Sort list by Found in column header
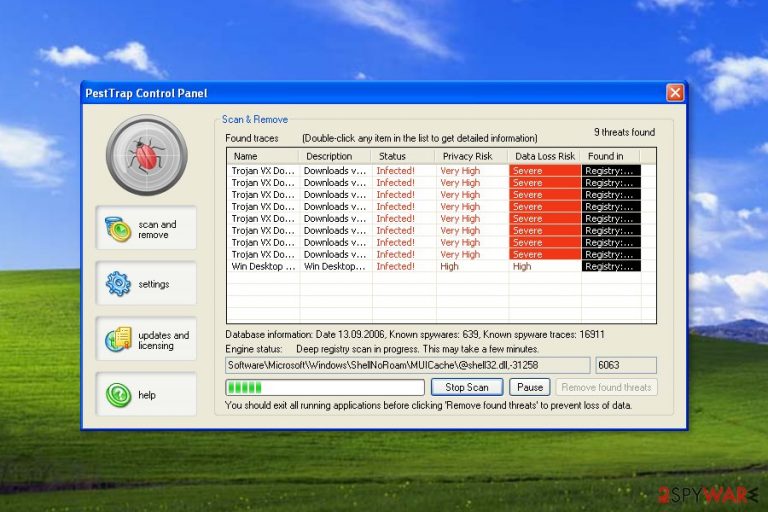This screenshot has width=768, height=512. point(611,156)
